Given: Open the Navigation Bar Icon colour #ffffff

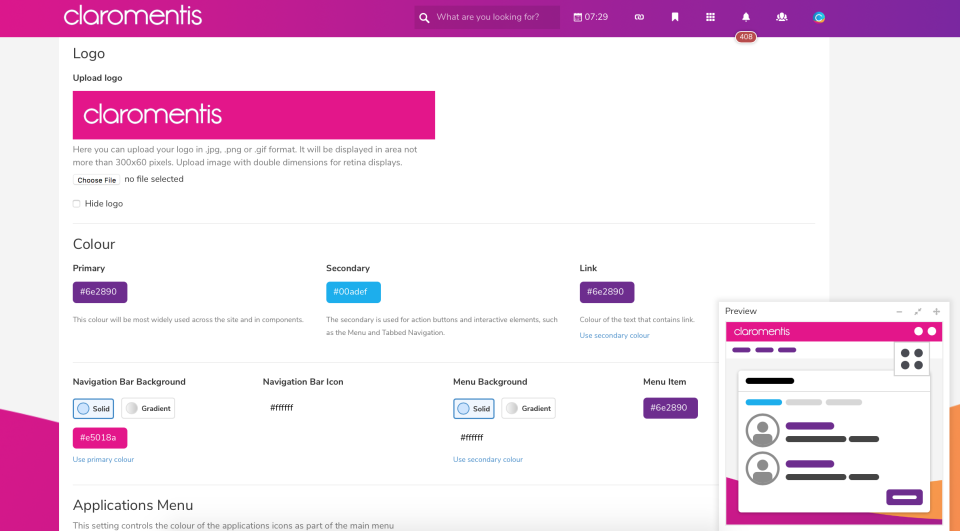Looking at the screenshot, I should pos(282,408).
